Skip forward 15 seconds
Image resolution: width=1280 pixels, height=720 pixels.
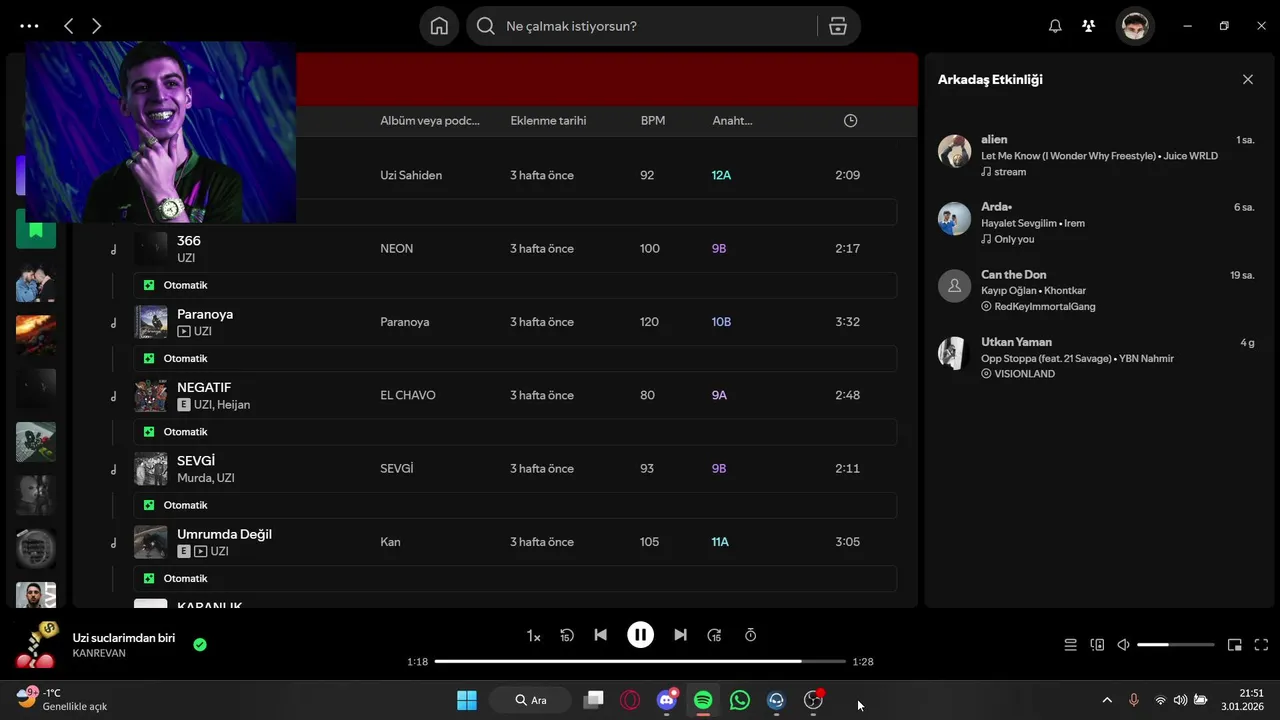pos(714,635)
